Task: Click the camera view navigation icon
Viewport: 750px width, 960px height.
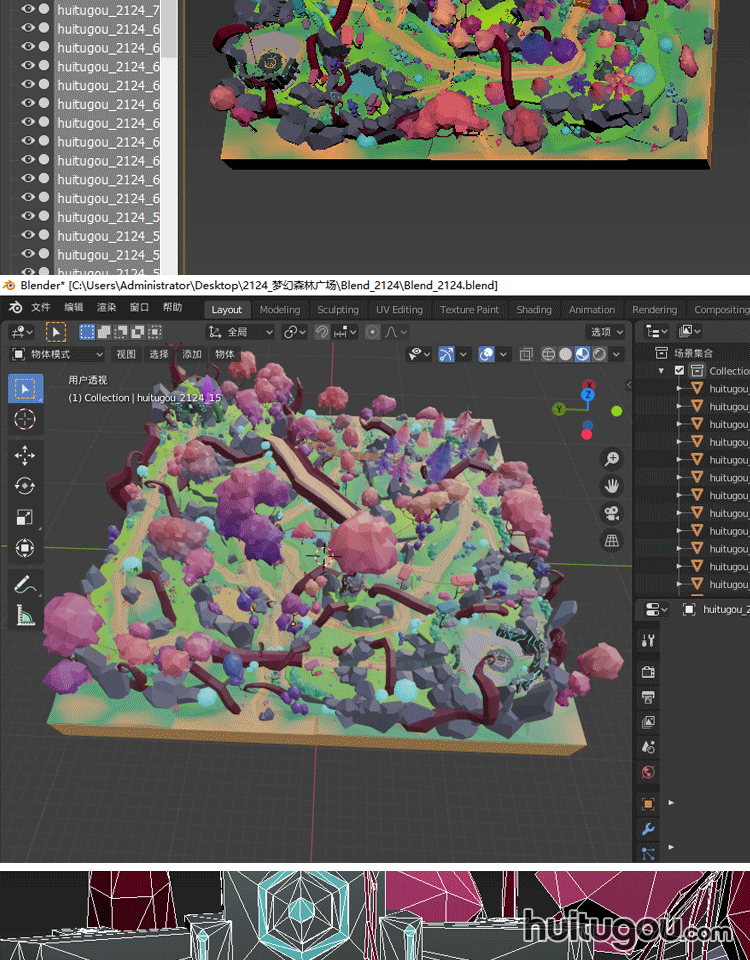Action: (612, 513)
